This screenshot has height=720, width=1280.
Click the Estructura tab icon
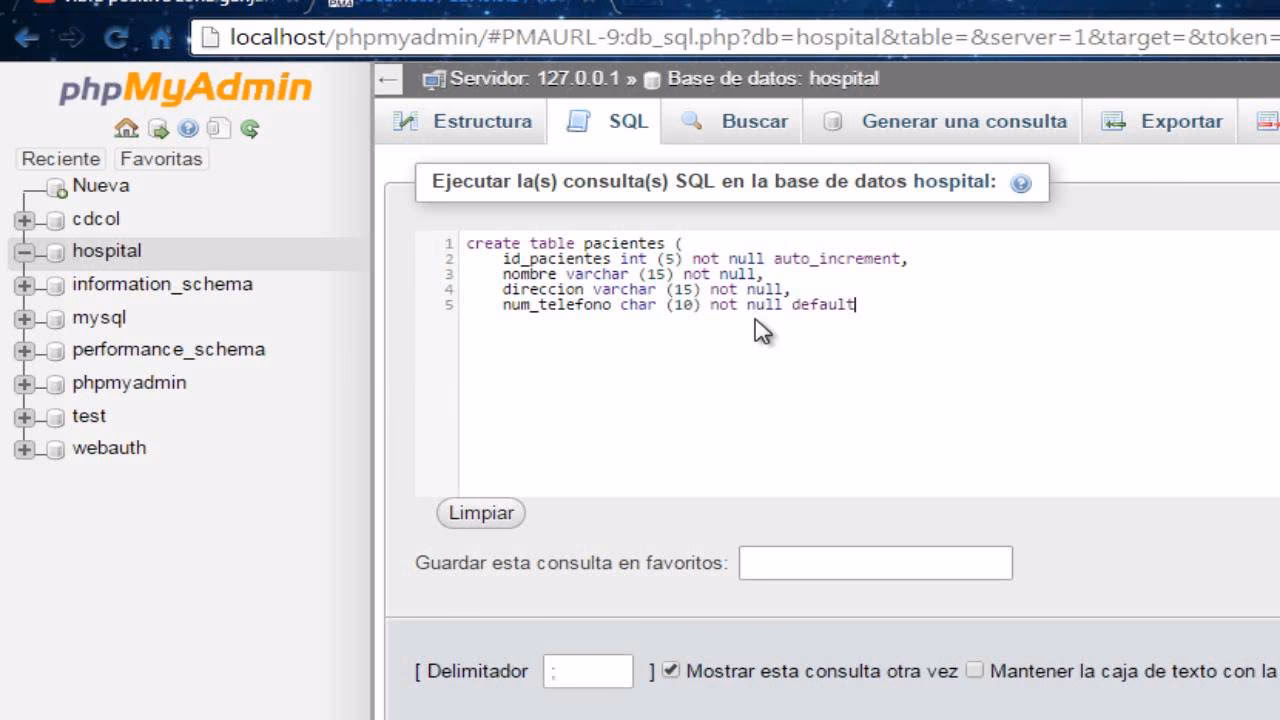(405, 121)
